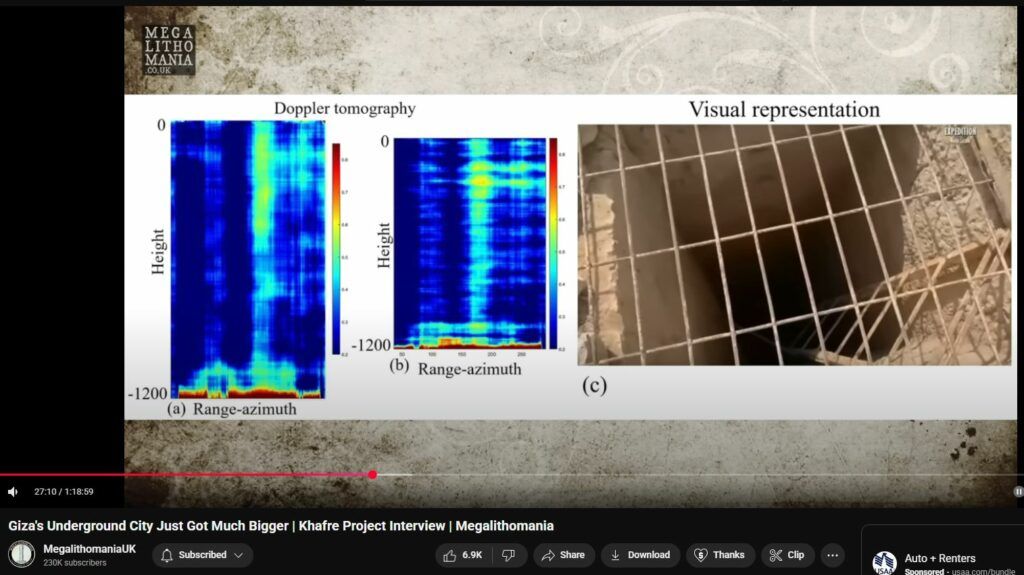The height and width of the screenshot is (575, 1024).
Task: Click the red scrubber dot on the progress bar
Action: coord(372,475)
